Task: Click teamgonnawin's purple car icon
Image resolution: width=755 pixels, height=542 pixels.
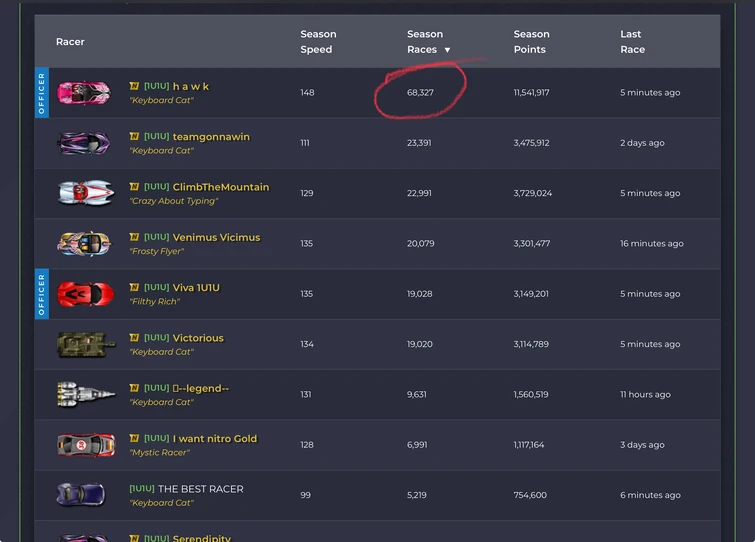Action: tap(84, 143)
